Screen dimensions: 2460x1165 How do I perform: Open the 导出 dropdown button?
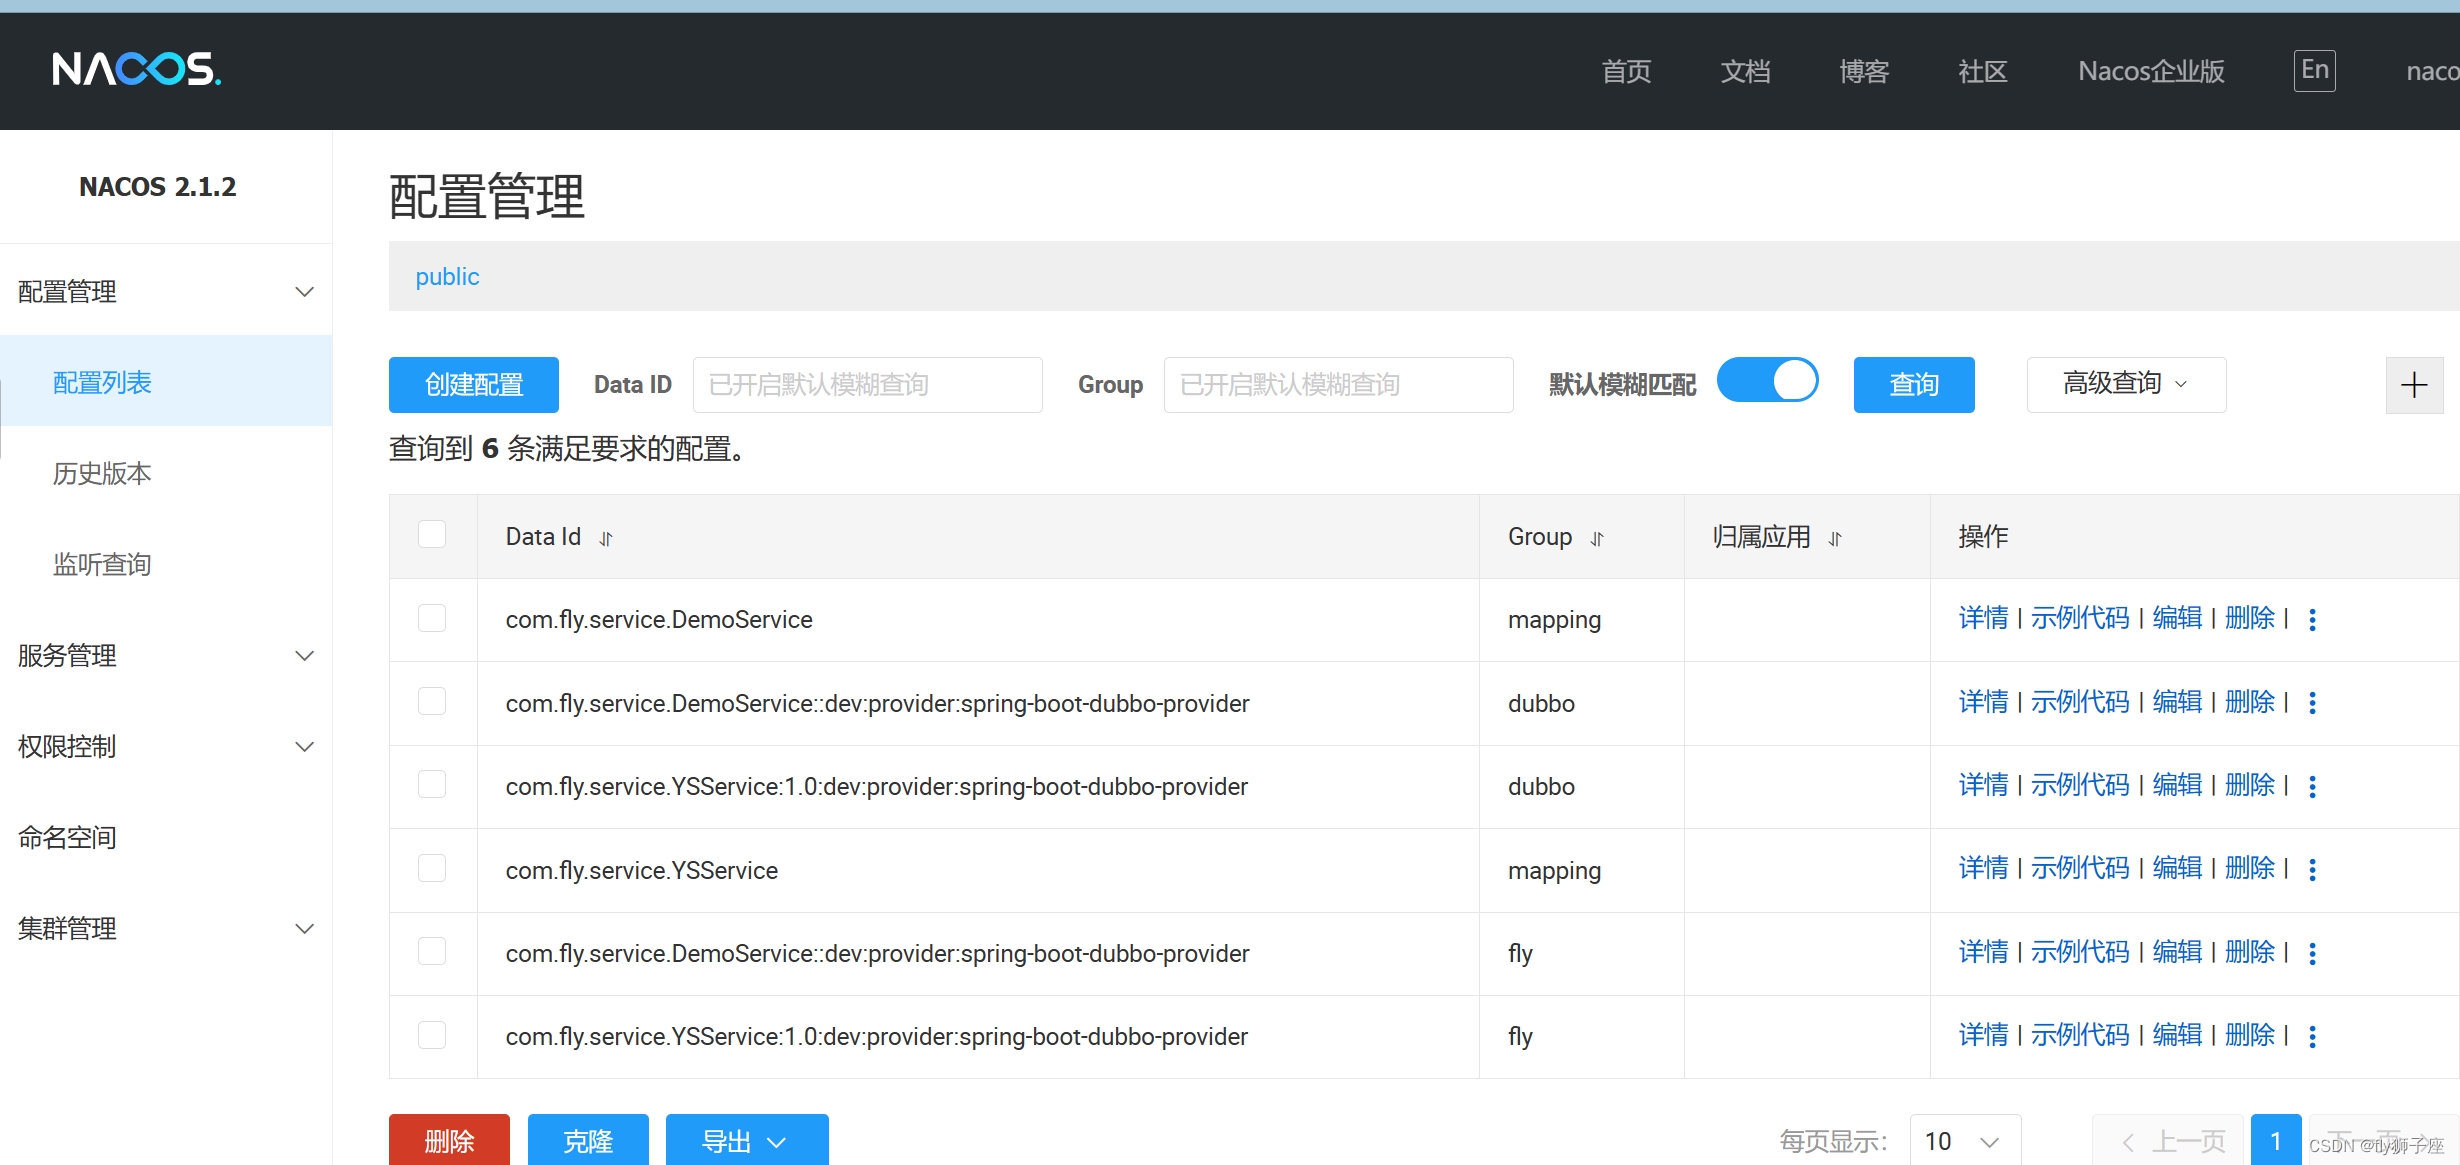click(747, 1140)
